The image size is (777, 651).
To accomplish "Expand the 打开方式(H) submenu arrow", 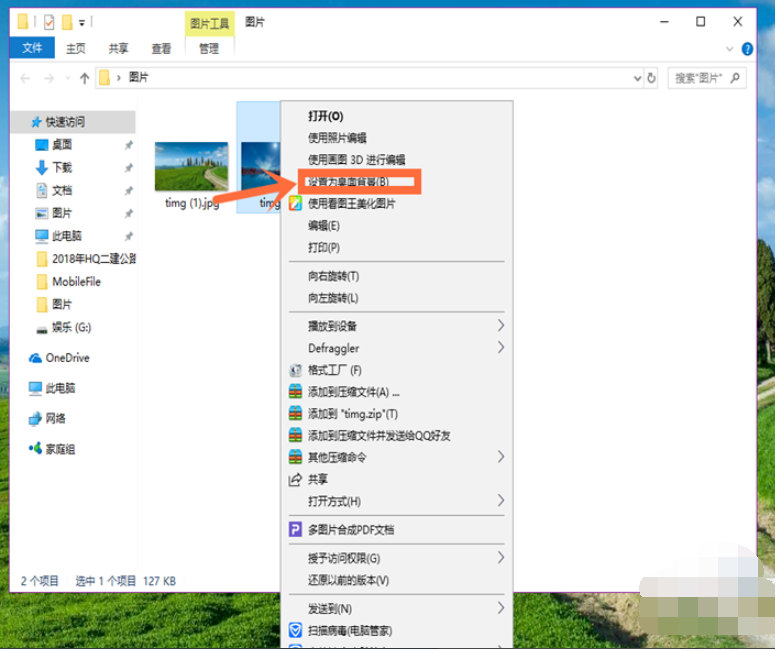I will coord(500,500).
